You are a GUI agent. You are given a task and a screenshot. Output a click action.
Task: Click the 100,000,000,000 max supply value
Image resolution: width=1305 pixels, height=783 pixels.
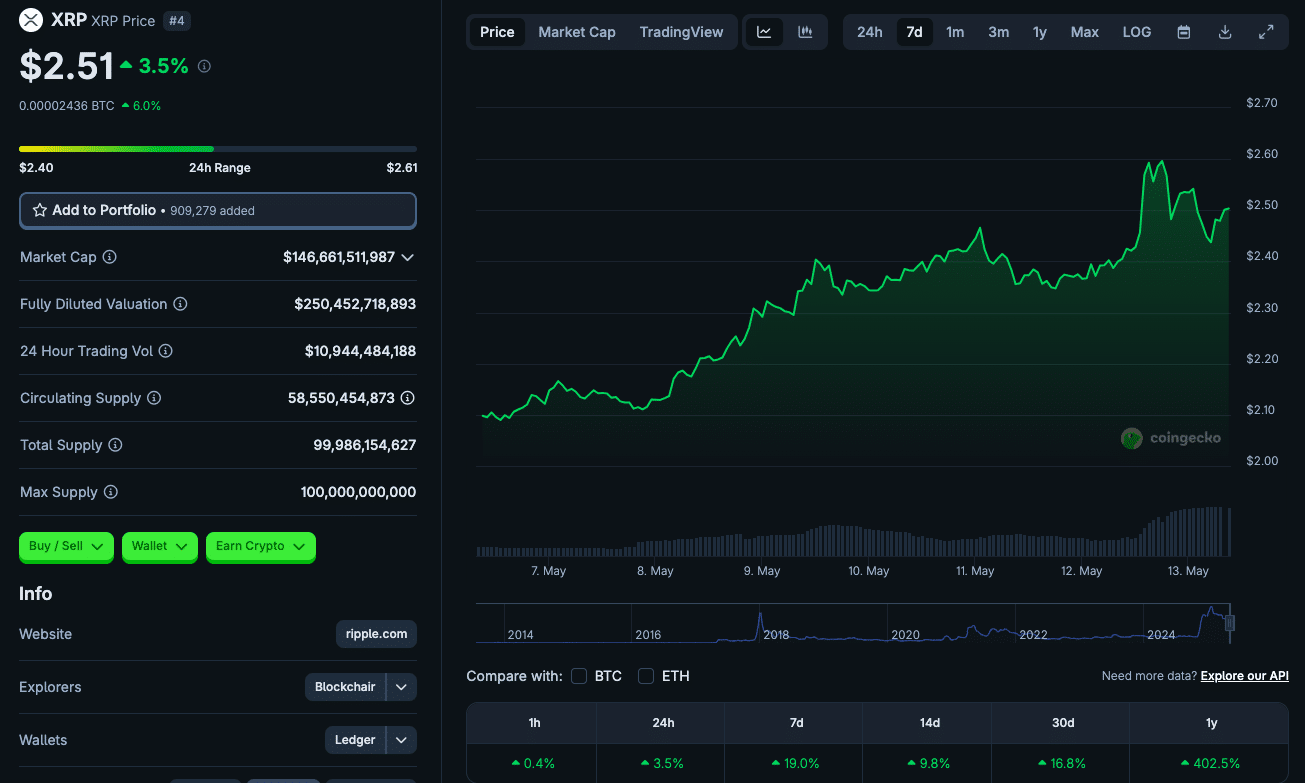point(358,492)
